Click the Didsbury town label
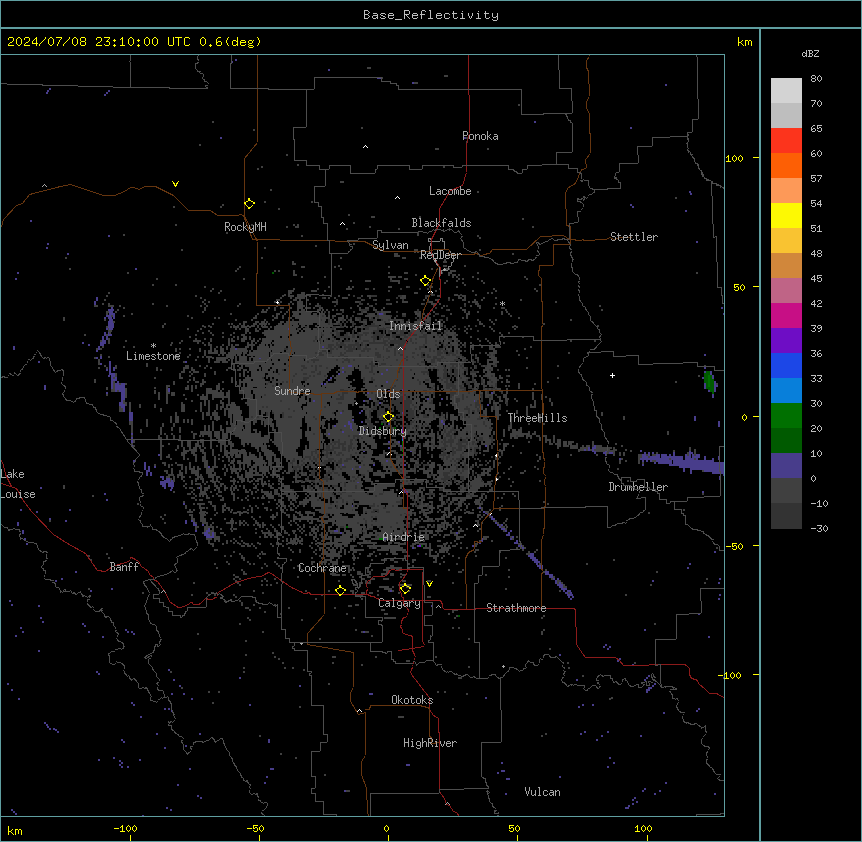Viewport: 862px width, 842px height. [x=383, y=431]
